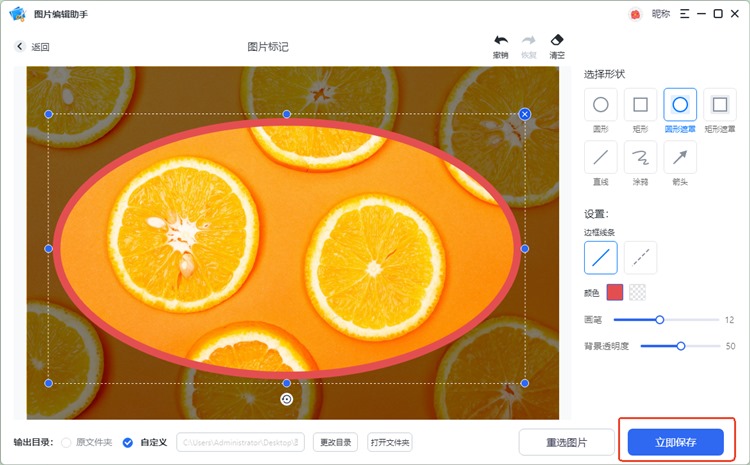The height and width of the screenshot is (465, 750).
Task: Undo the last marking action
Action: click(500, 42)
